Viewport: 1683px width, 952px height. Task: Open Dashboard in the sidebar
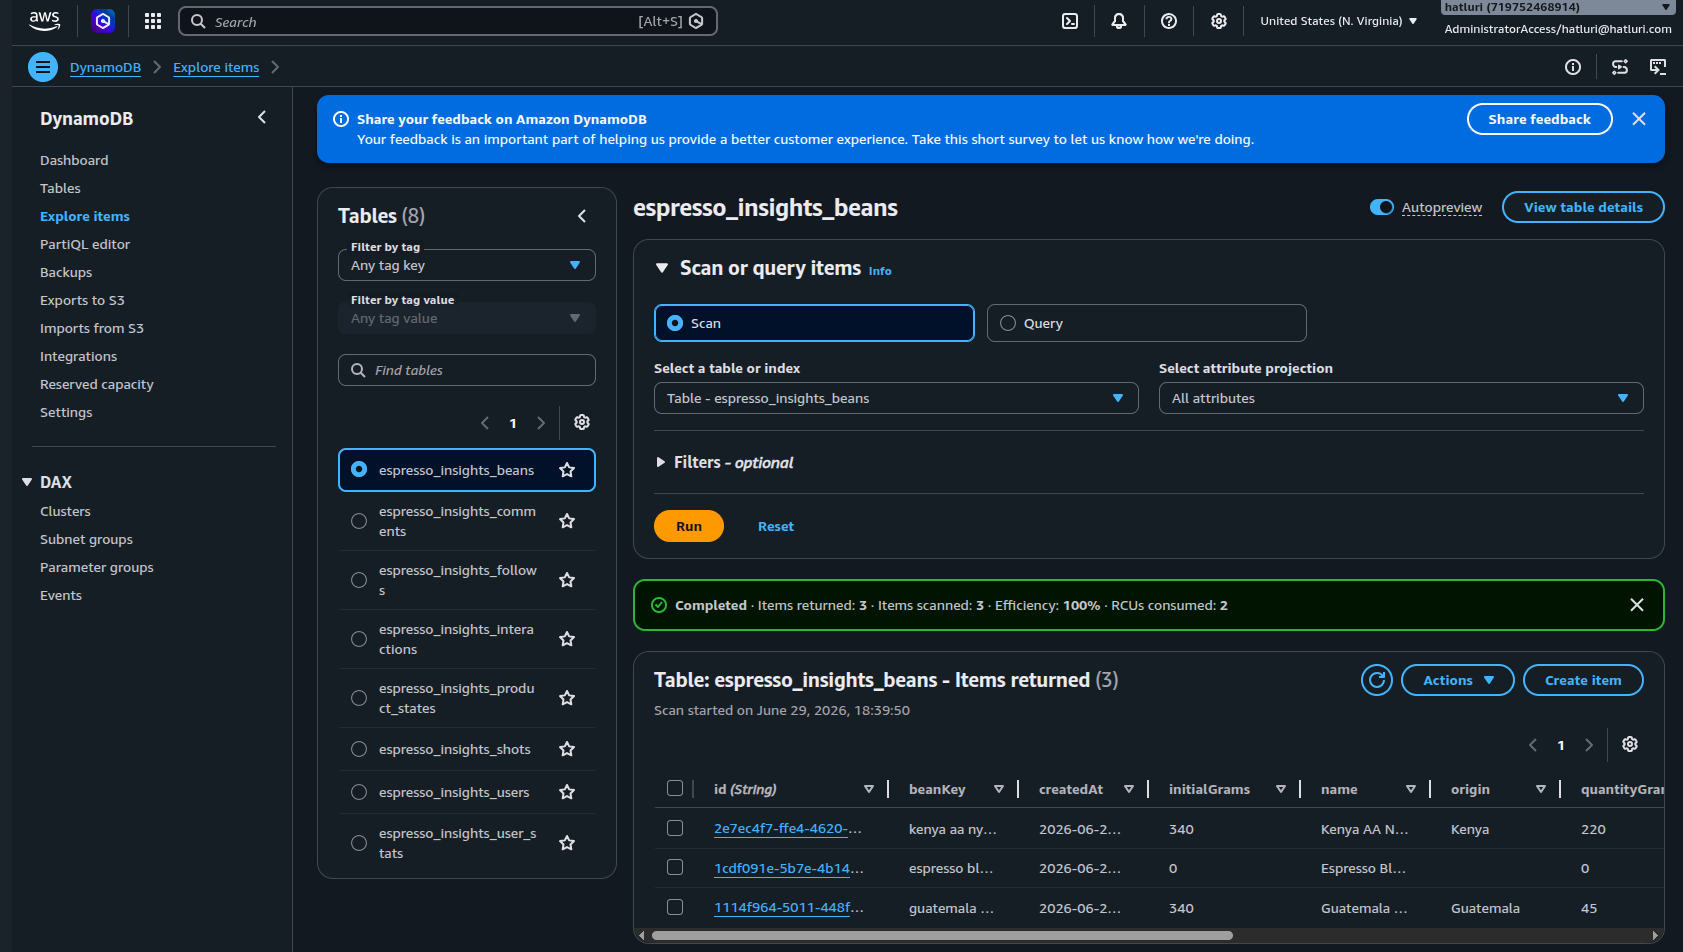(74, 160)
